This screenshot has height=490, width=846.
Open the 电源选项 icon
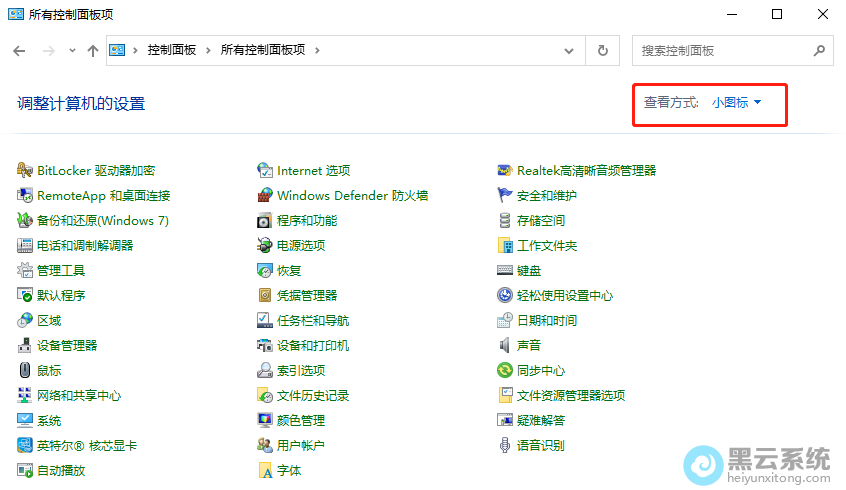click(x=264, y=246)
